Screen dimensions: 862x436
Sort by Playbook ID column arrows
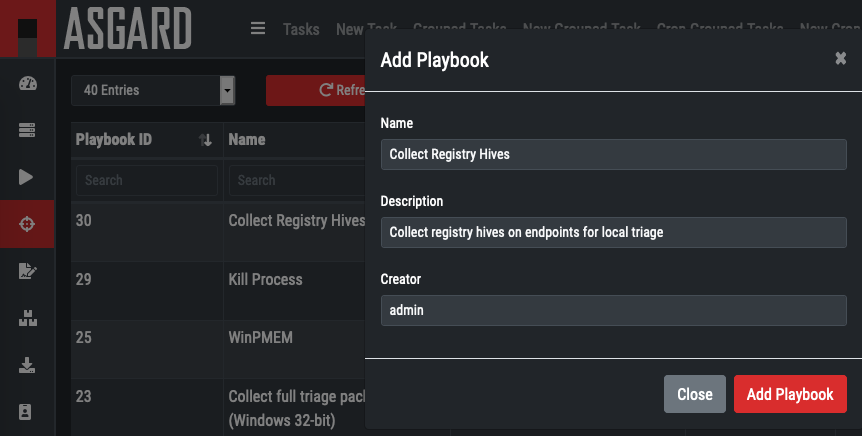[x=205, y=141]
